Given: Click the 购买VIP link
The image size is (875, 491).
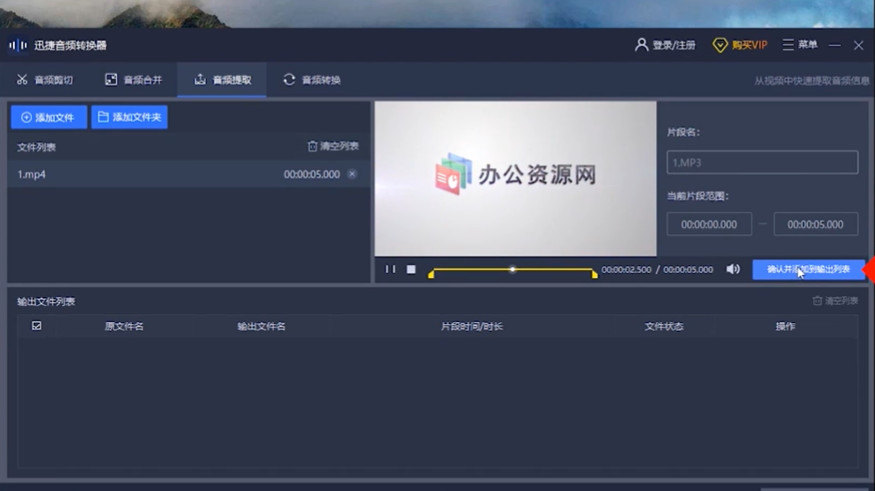Looking at the screenshot, I should point(749,45).
